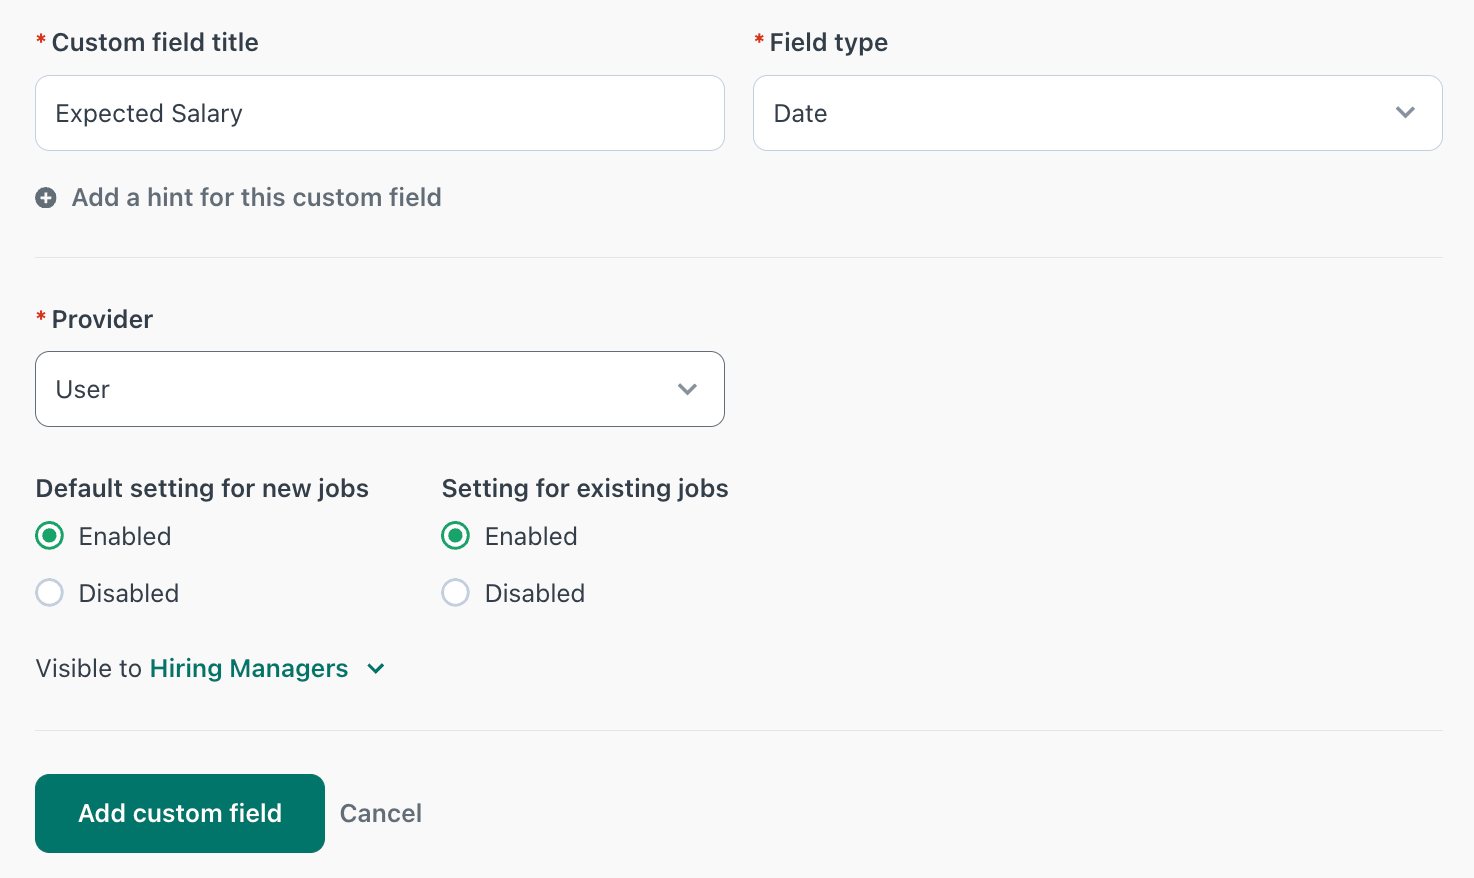This screenshot has height=878, width=1474.
Task: Select Enabled radio under Setting for existing jobs
Action: pyautogui.click(x=456, y=536)
